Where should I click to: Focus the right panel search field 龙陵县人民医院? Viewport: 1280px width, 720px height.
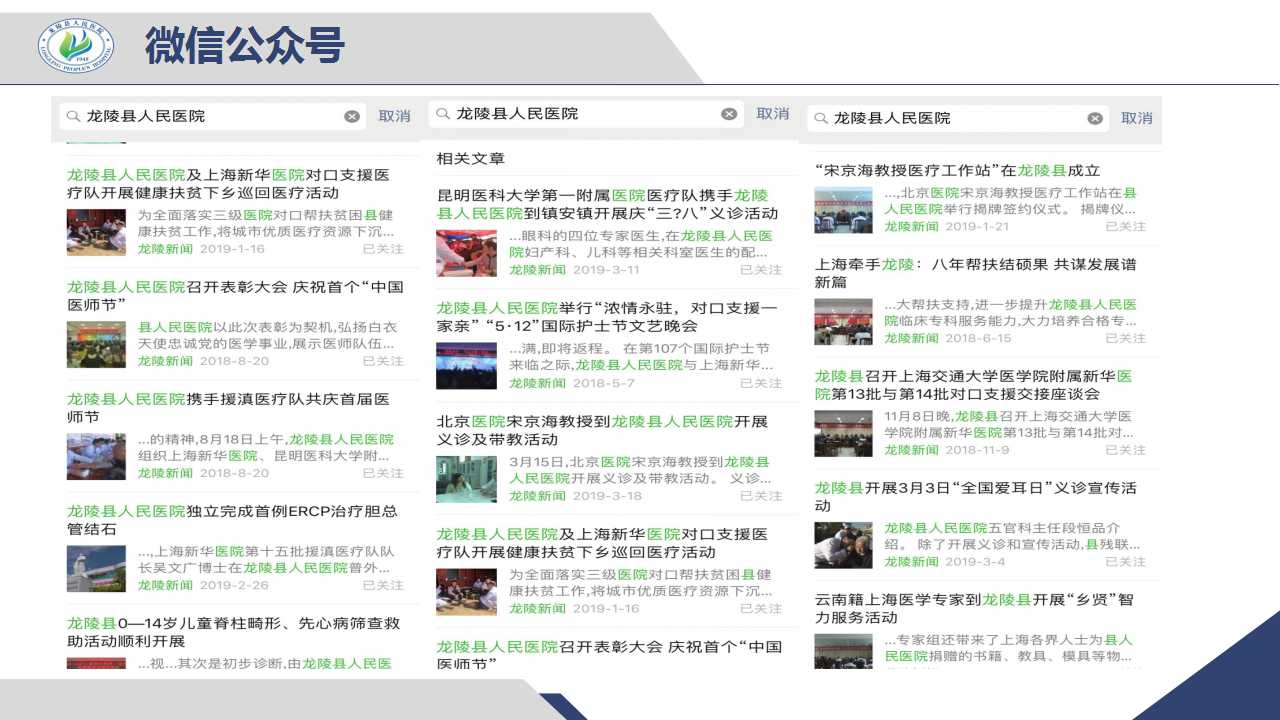958,118
